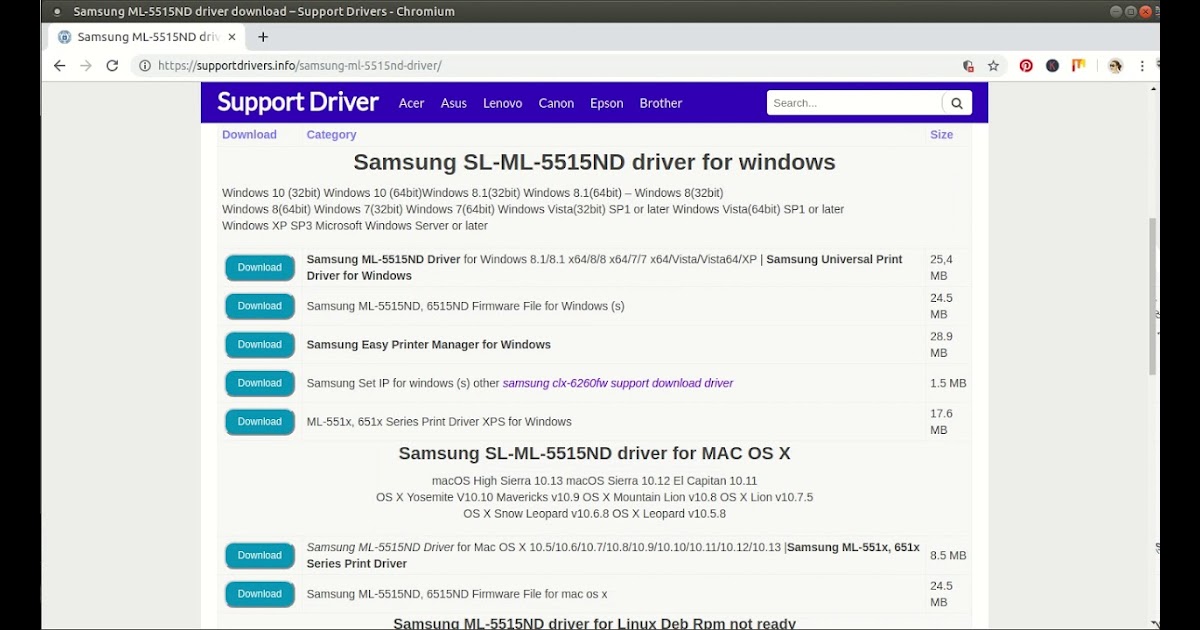The height and width of the screenshot is (630, 1200).
Task: Download ML-5515ND Firmware File for Windows
Action: [x=260, y=306]
